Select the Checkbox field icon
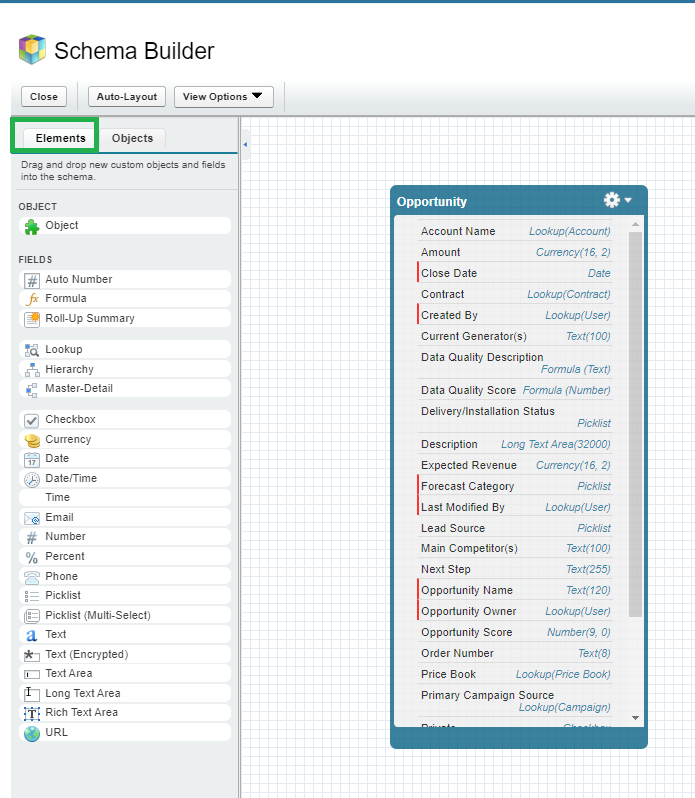Image resolution: width=695 pixels, height=798 pixels. 32,420
